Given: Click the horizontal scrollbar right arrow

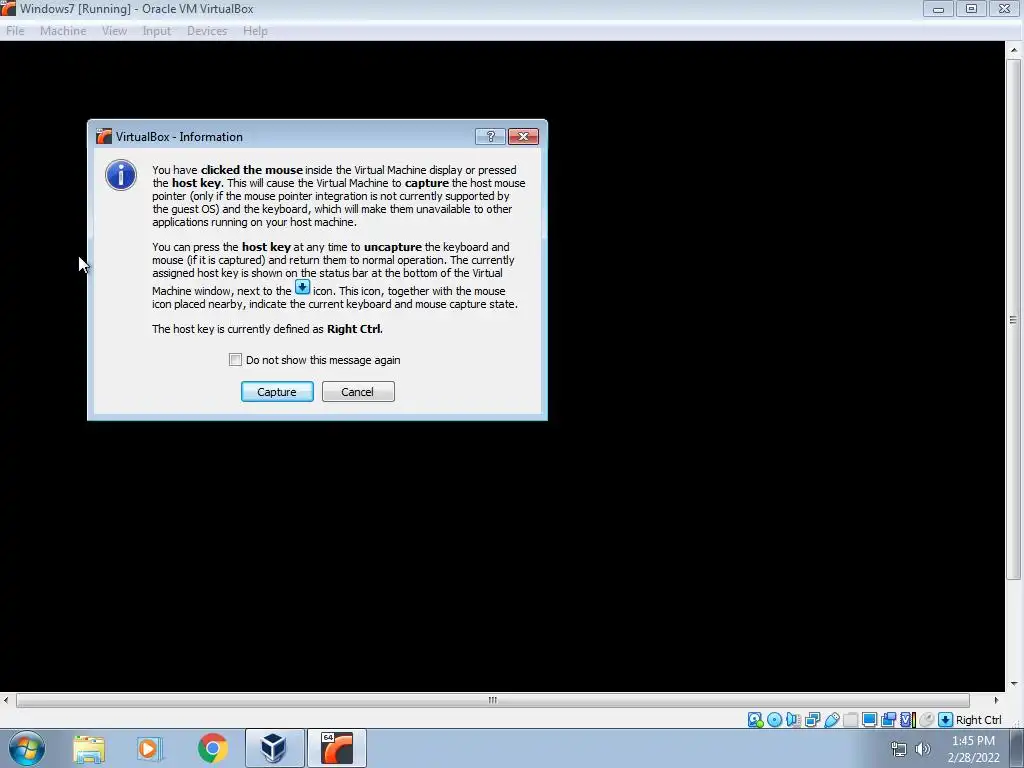Looking at the screenshot, I should (997, 700).
